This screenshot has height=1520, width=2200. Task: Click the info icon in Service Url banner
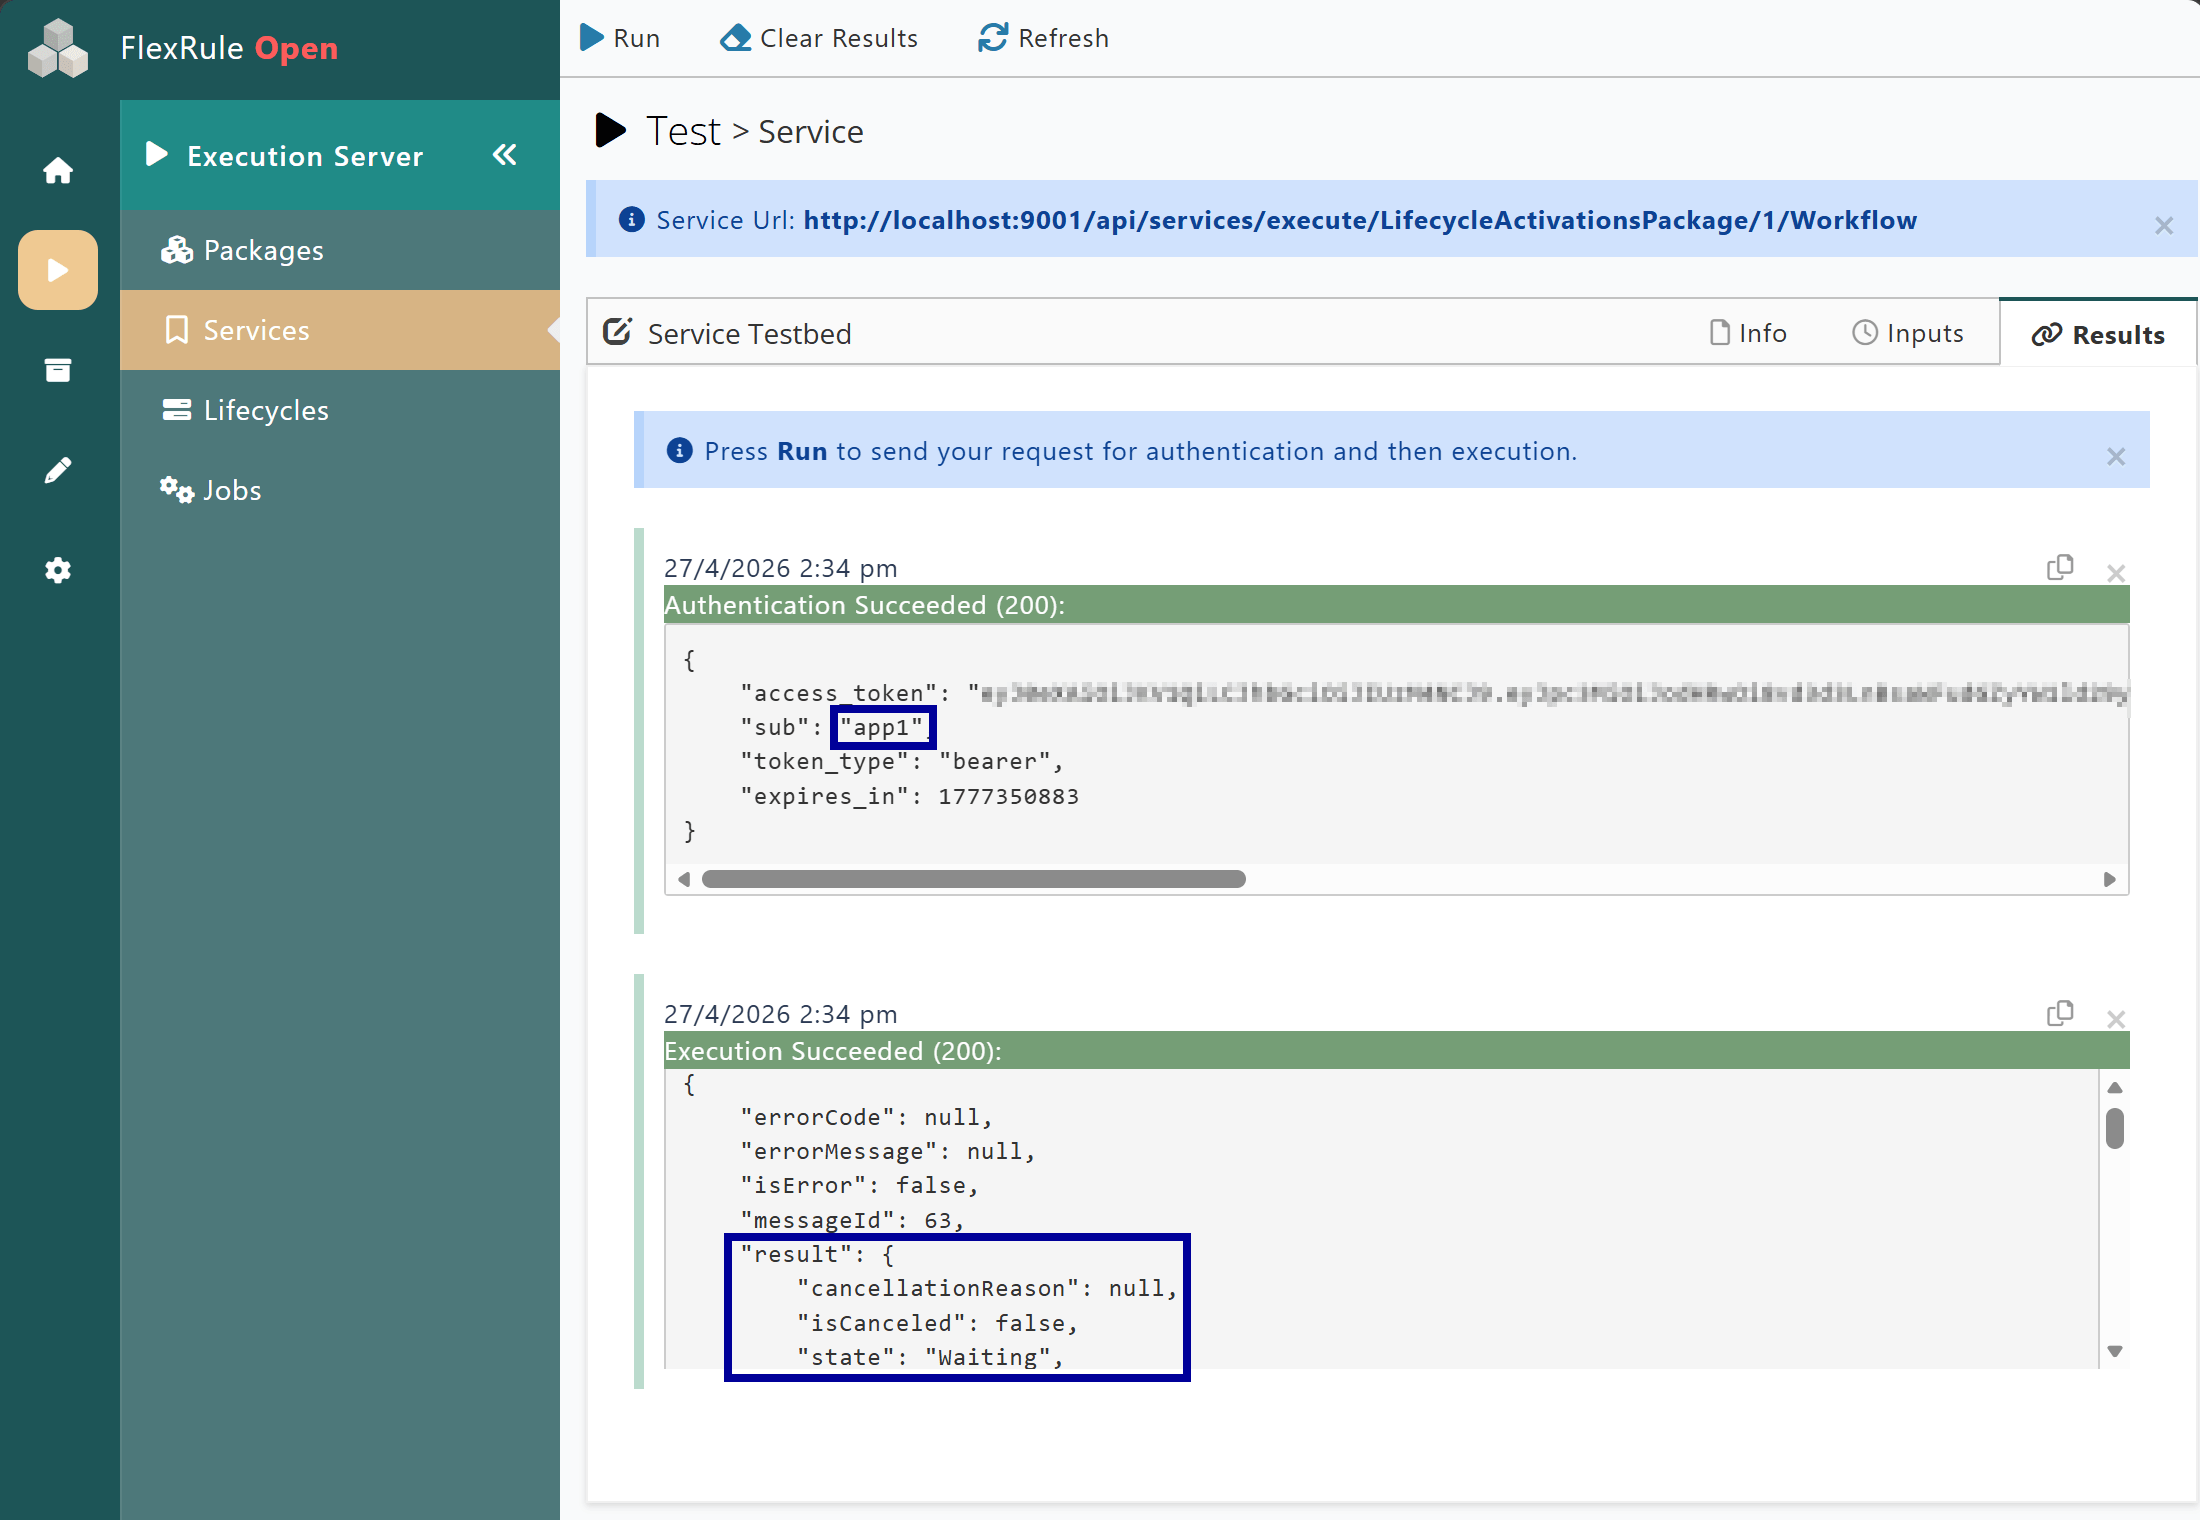pyautogui.click(x=631, y=219)
